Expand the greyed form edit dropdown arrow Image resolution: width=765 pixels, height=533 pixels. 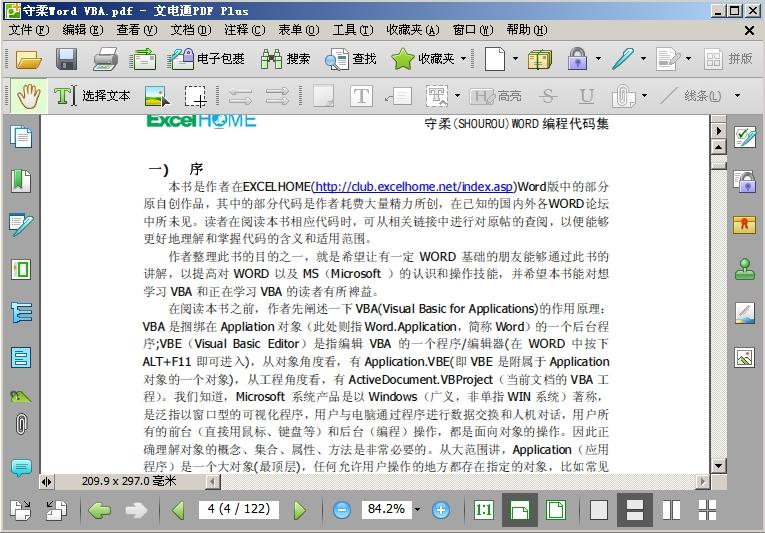pyautogui.click(x=688, y=59)
